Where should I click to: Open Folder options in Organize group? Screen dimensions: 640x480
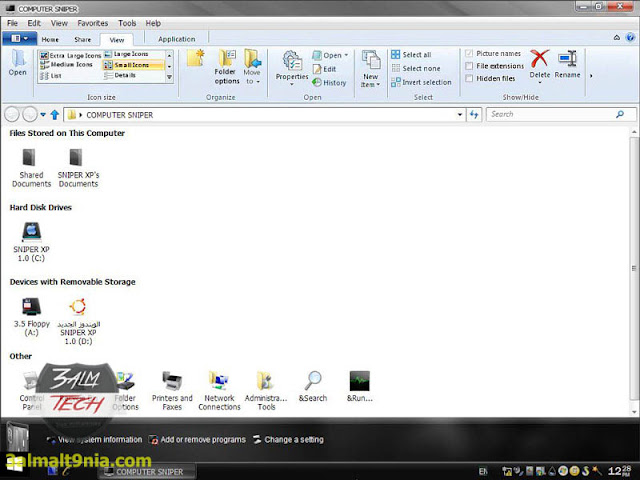pos(227,67)
